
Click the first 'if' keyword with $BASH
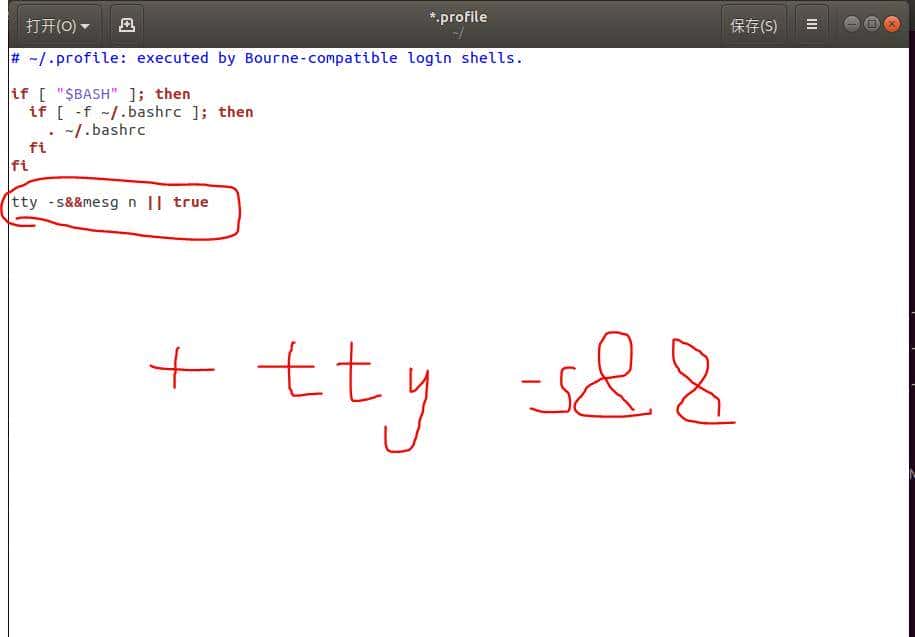click(x=19, y=94)
